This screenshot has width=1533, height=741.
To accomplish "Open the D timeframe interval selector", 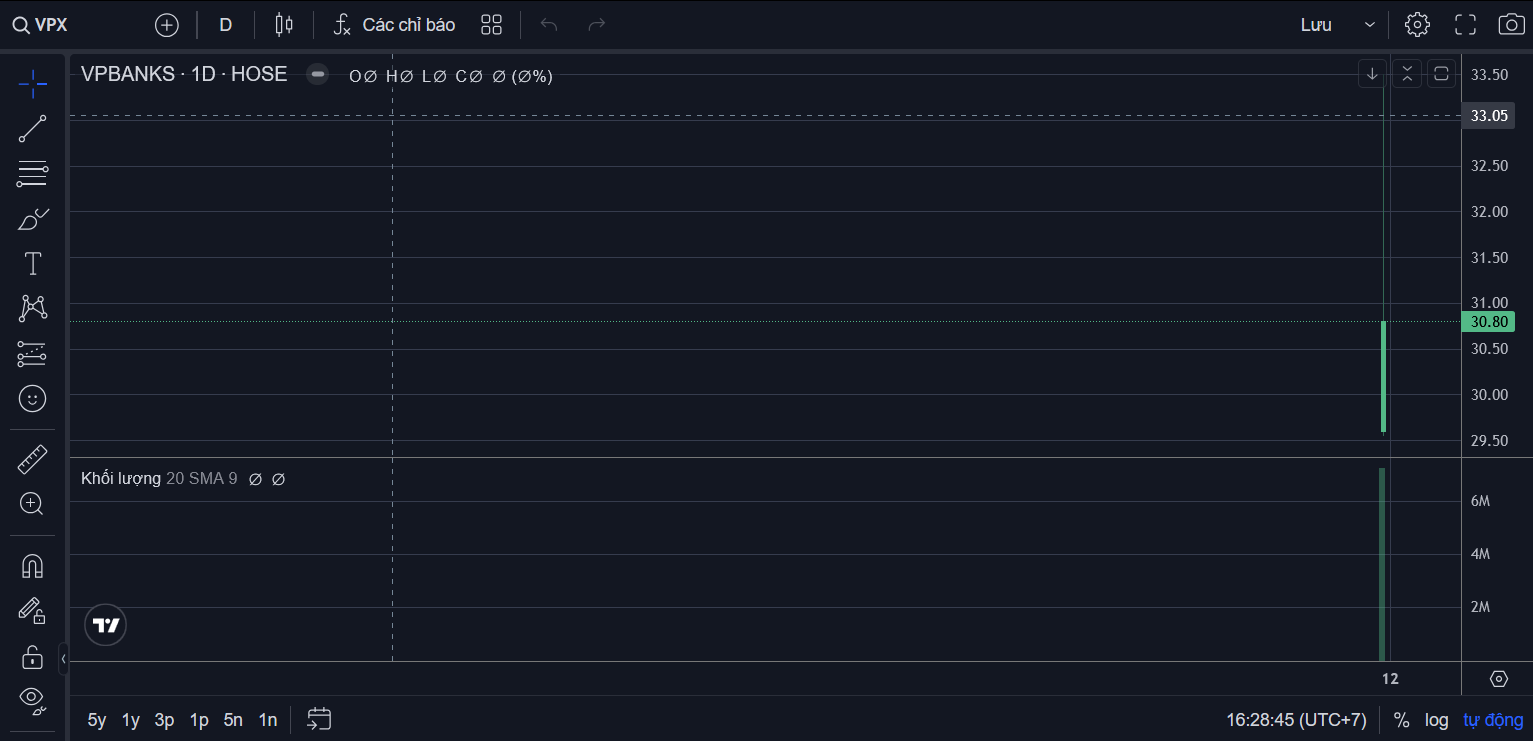I will [226, 25].
